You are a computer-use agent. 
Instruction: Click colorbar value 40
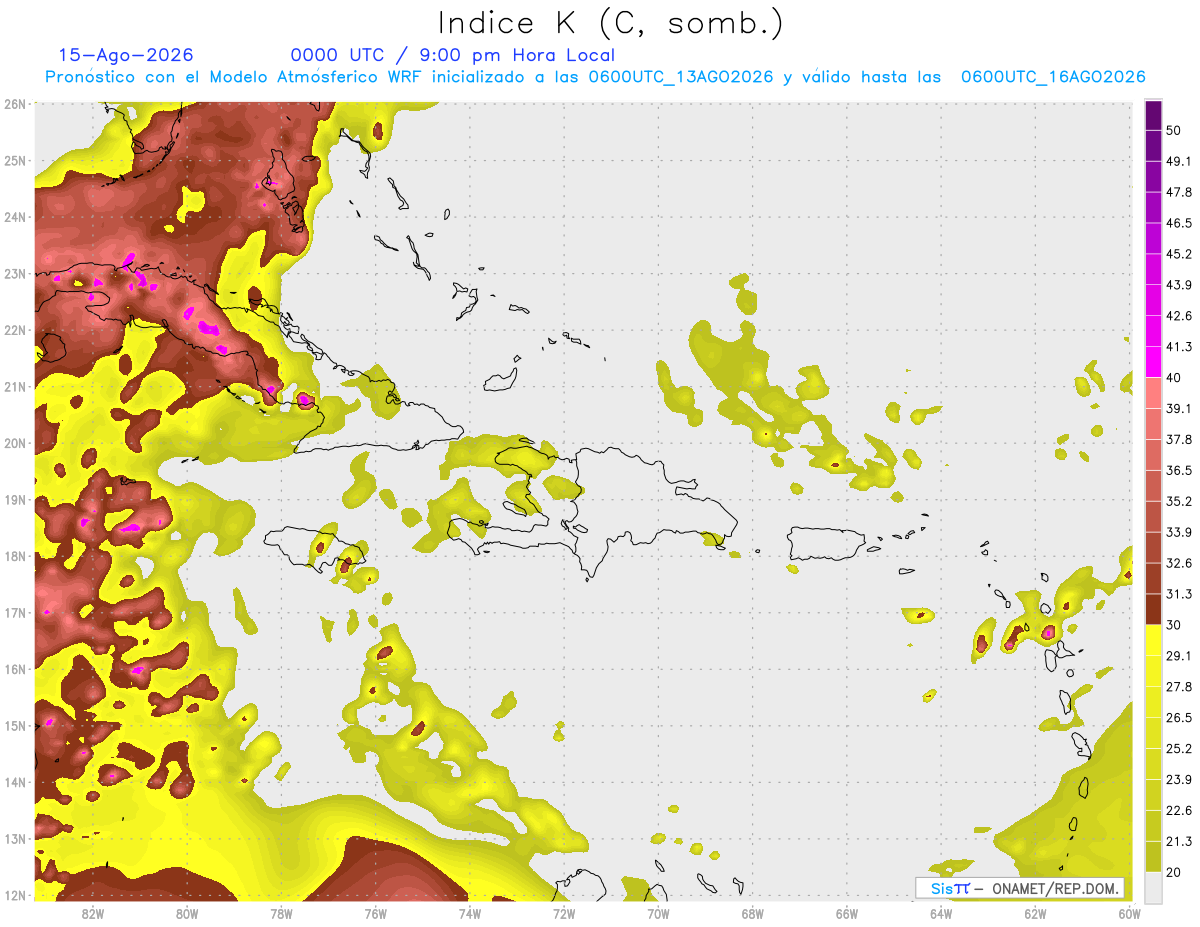click(1173, 378)
